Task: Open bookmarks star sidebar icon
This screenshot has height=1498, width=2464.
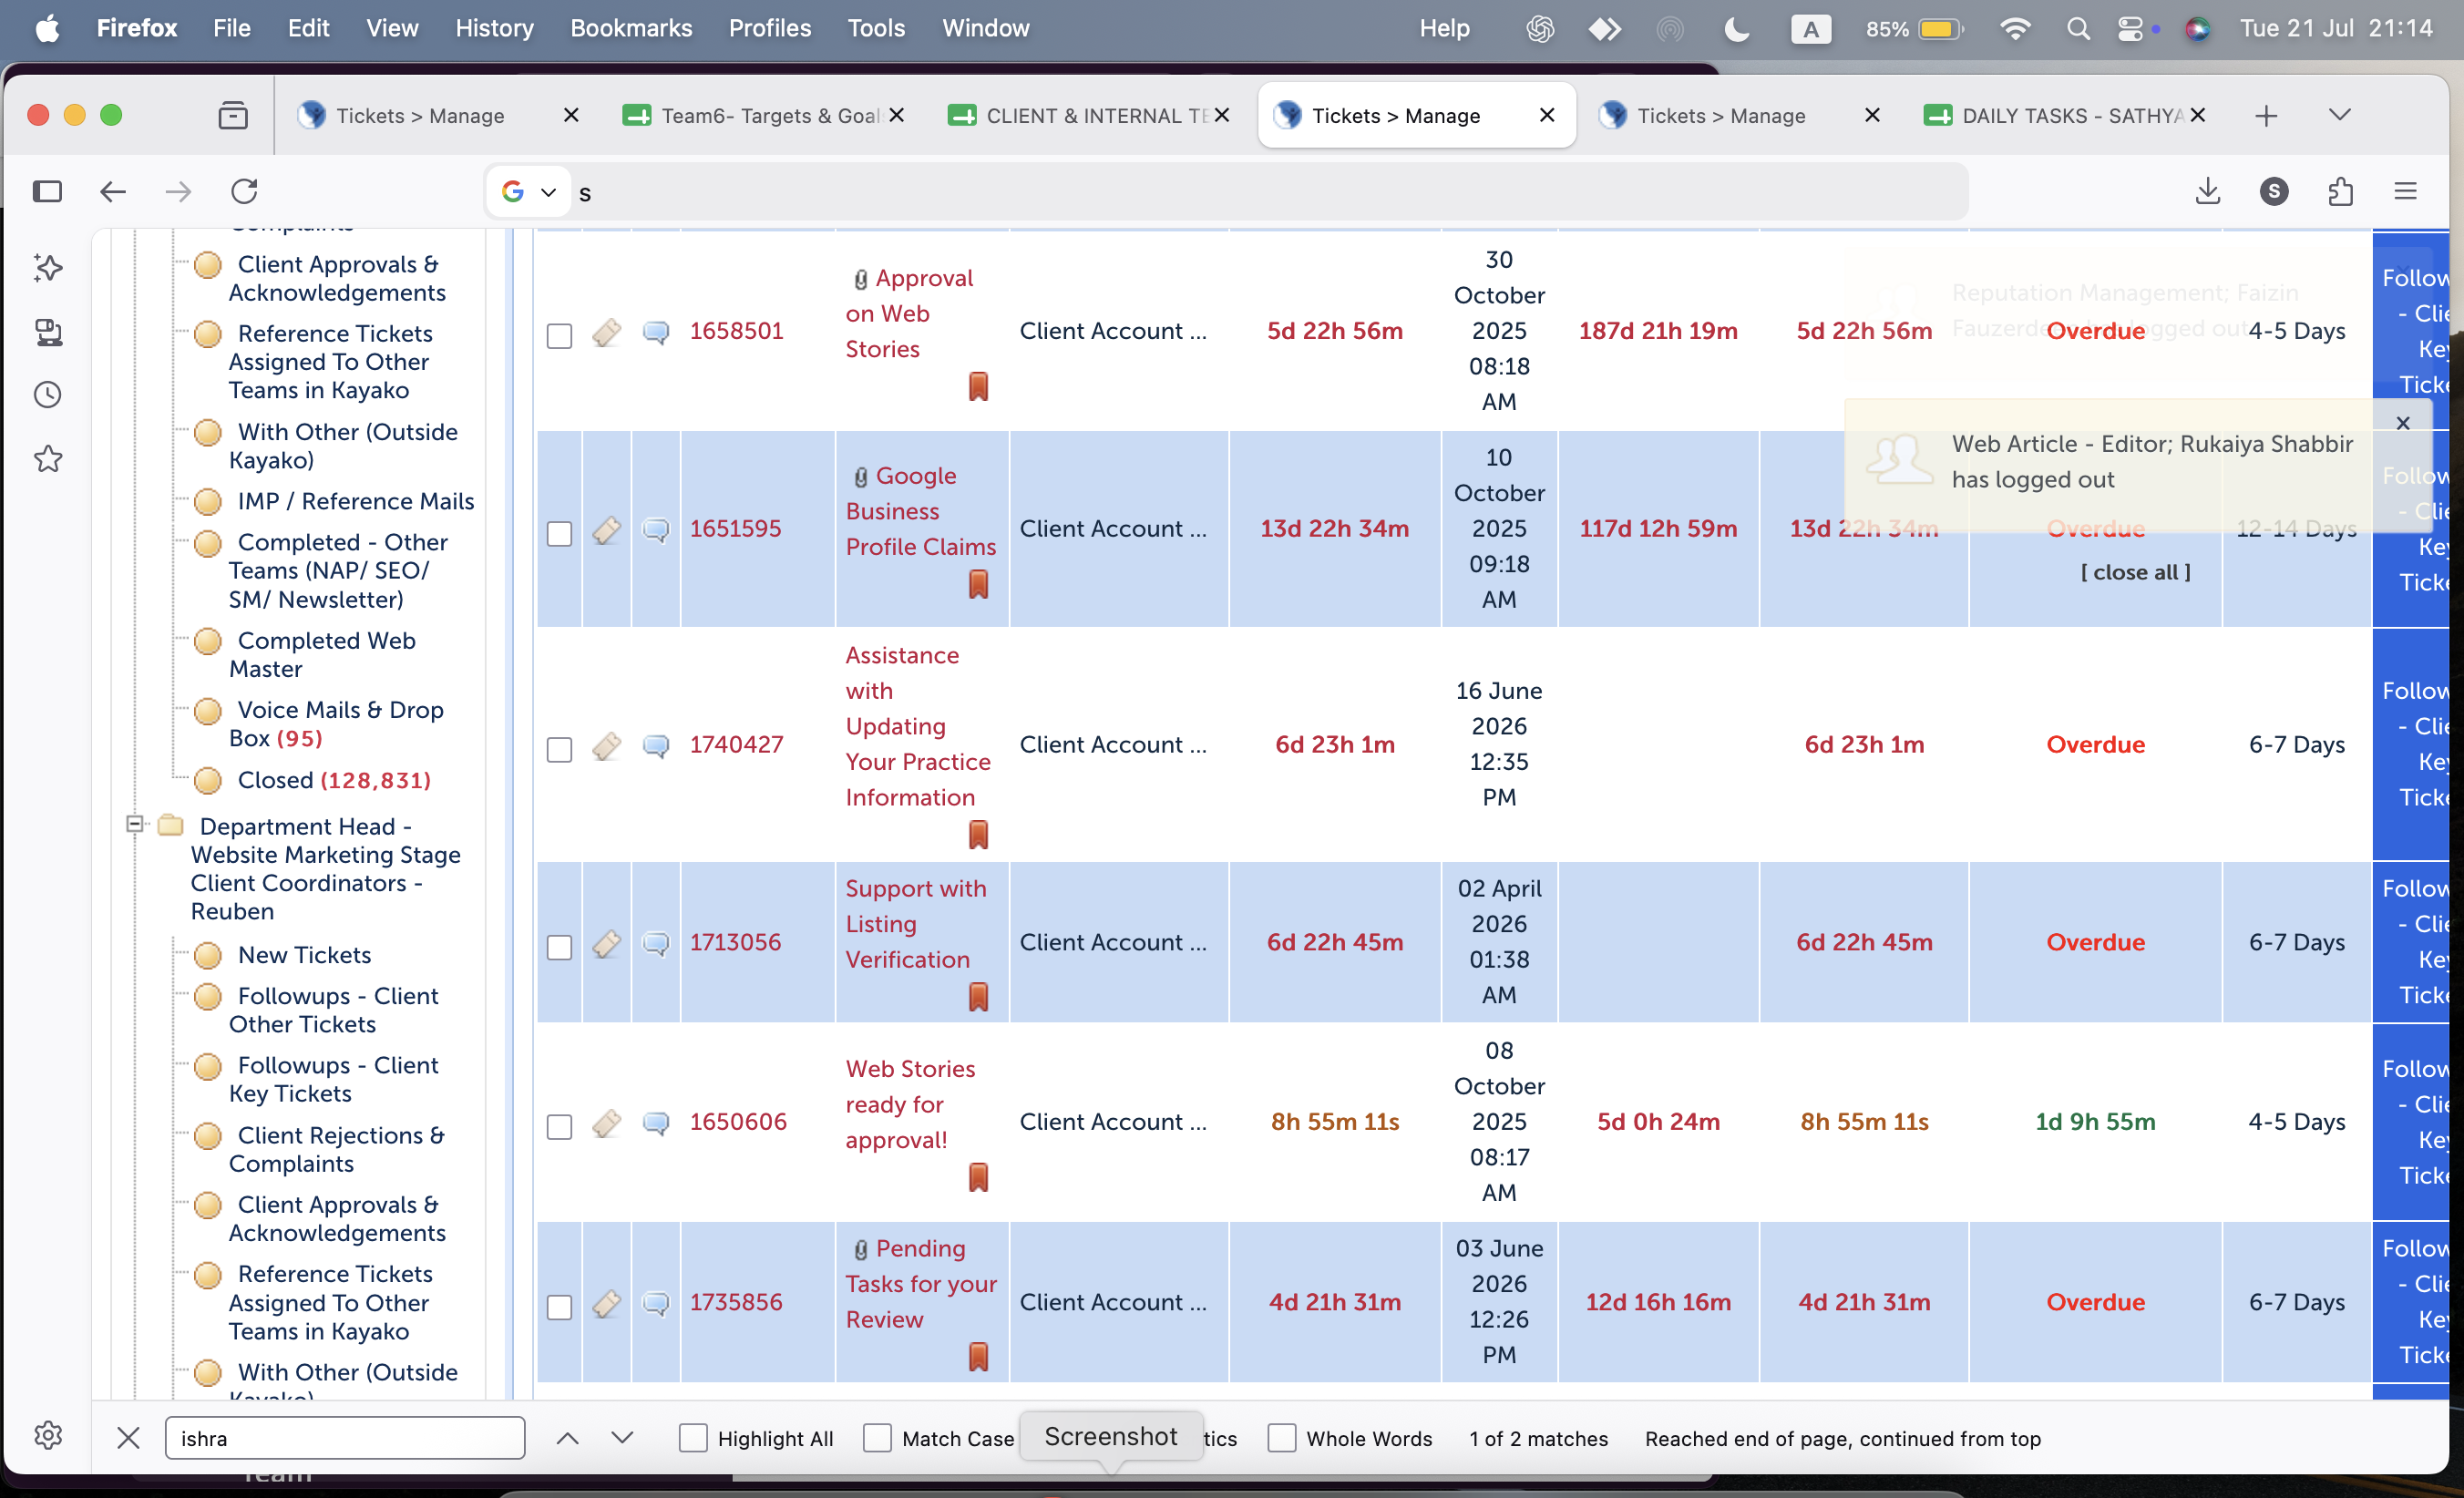Action: coord(48,459)
